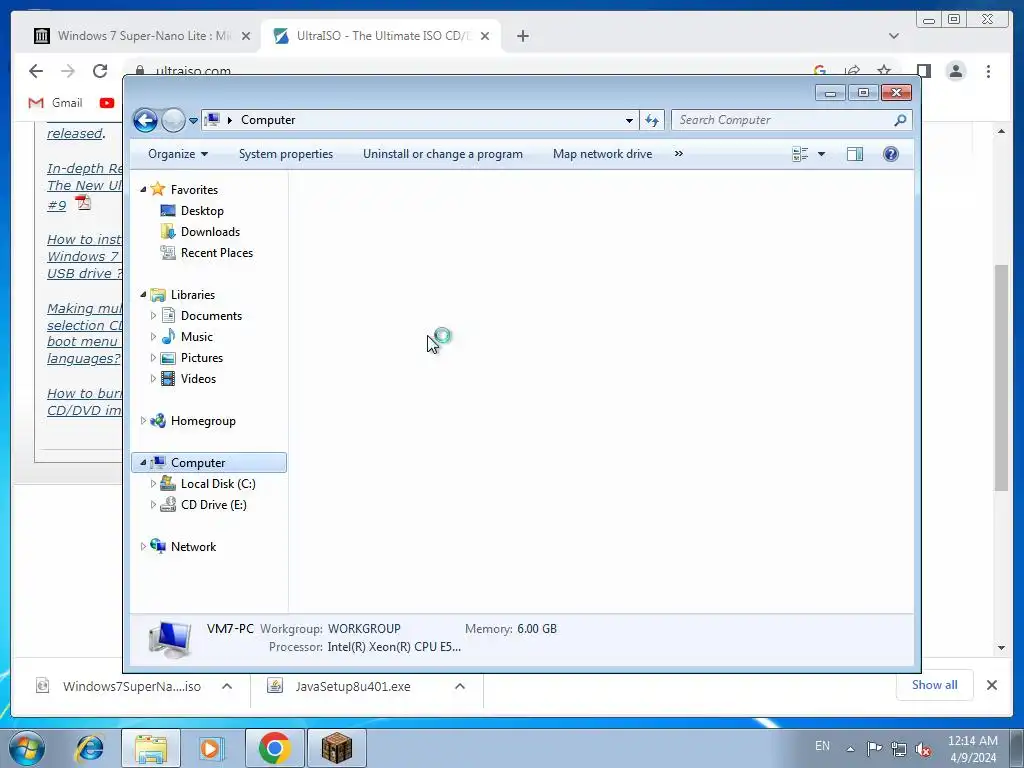Click Uninstall or change a program
The image size is (1024, 768).
click(443, 154)
